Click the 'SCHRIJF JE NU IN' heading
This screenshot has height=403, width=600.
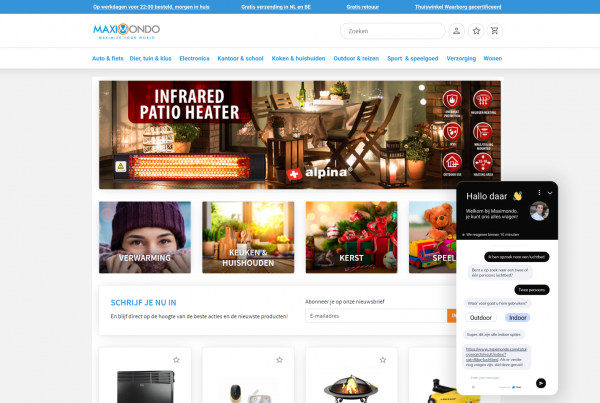(x=143, y=303)
